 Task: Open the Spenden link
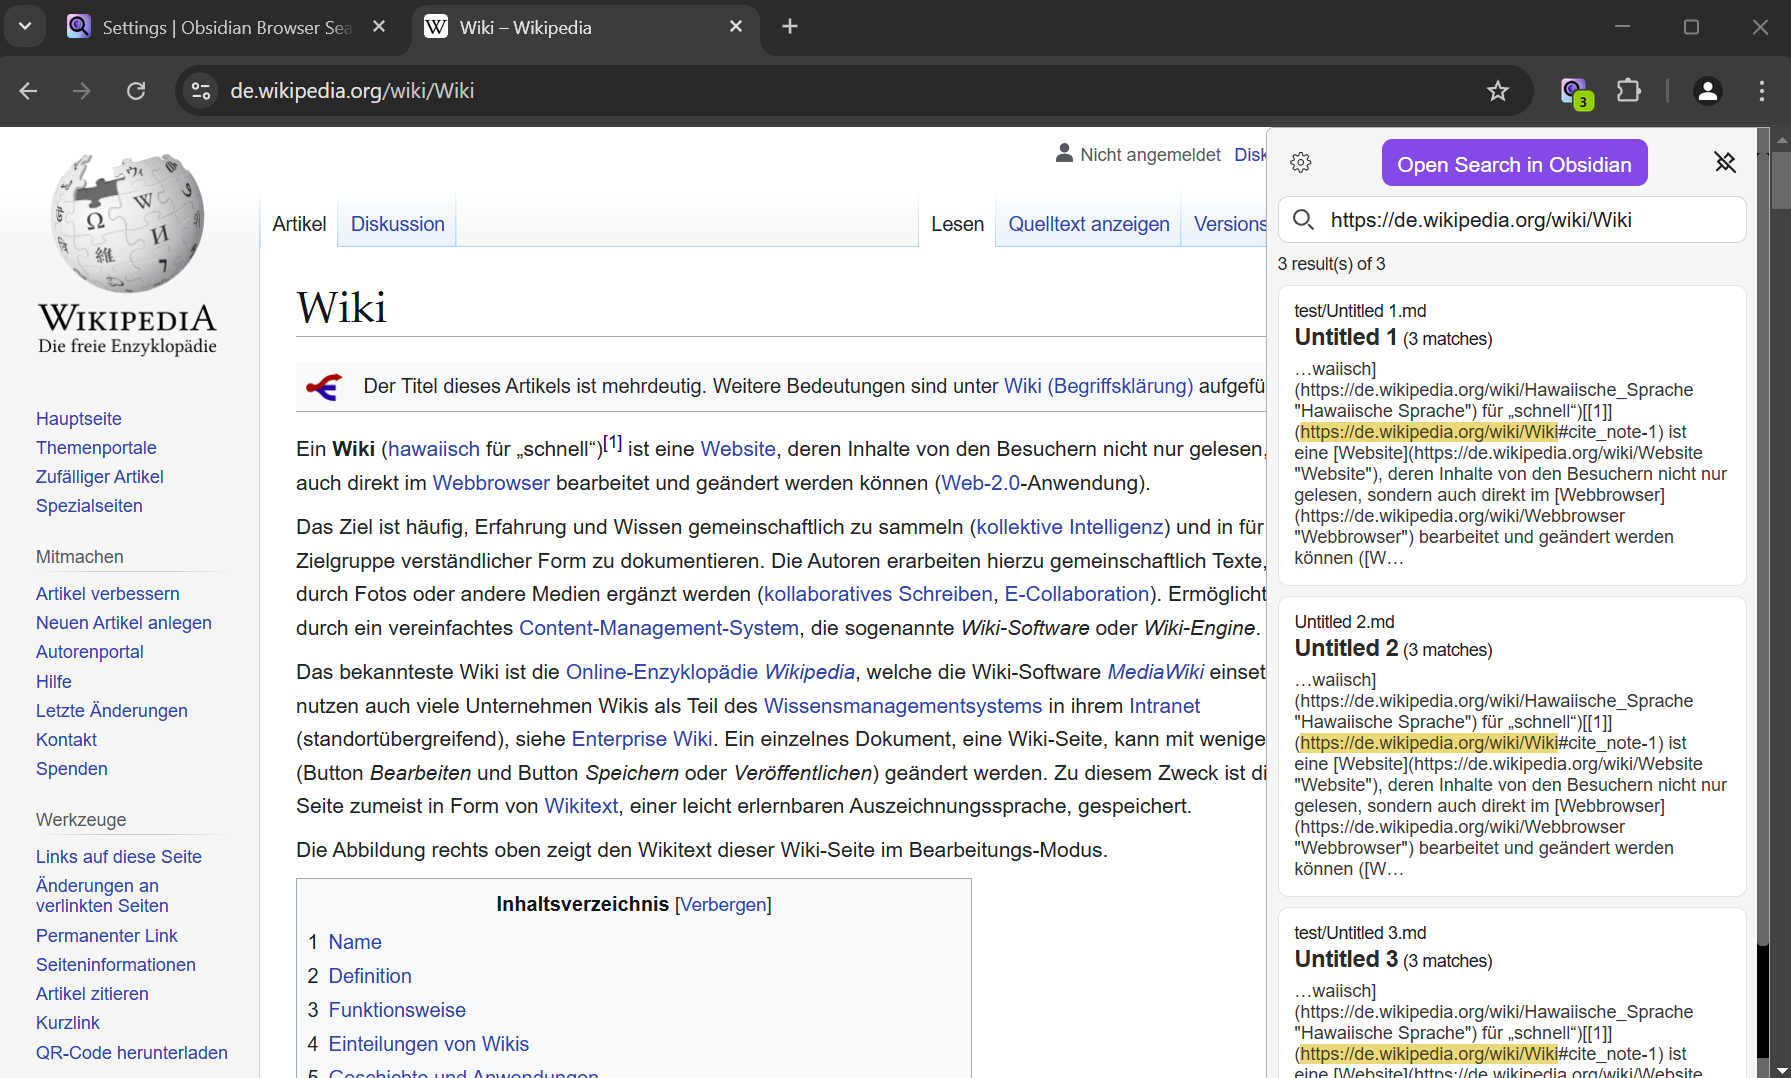pyautogui.click(x=72, y=769)
